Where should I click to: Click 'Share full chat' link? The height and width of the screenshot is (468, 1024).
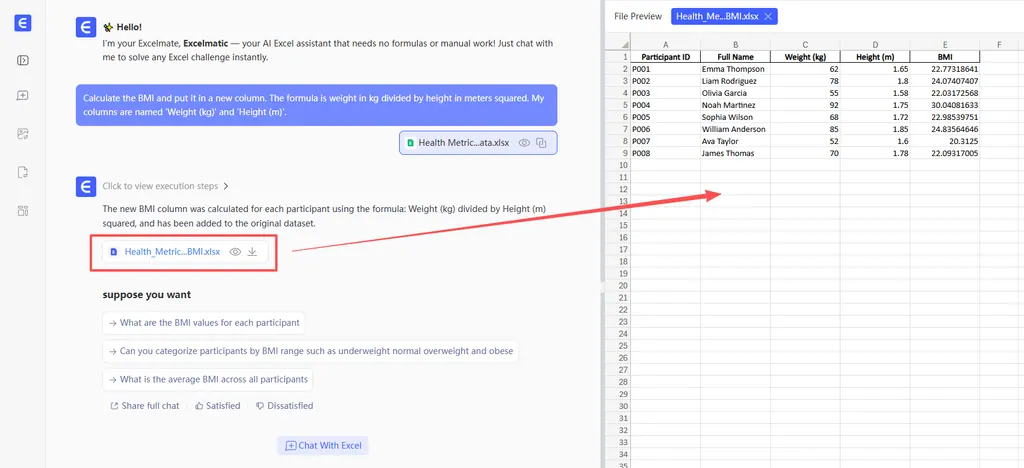[x=145, y=406]
